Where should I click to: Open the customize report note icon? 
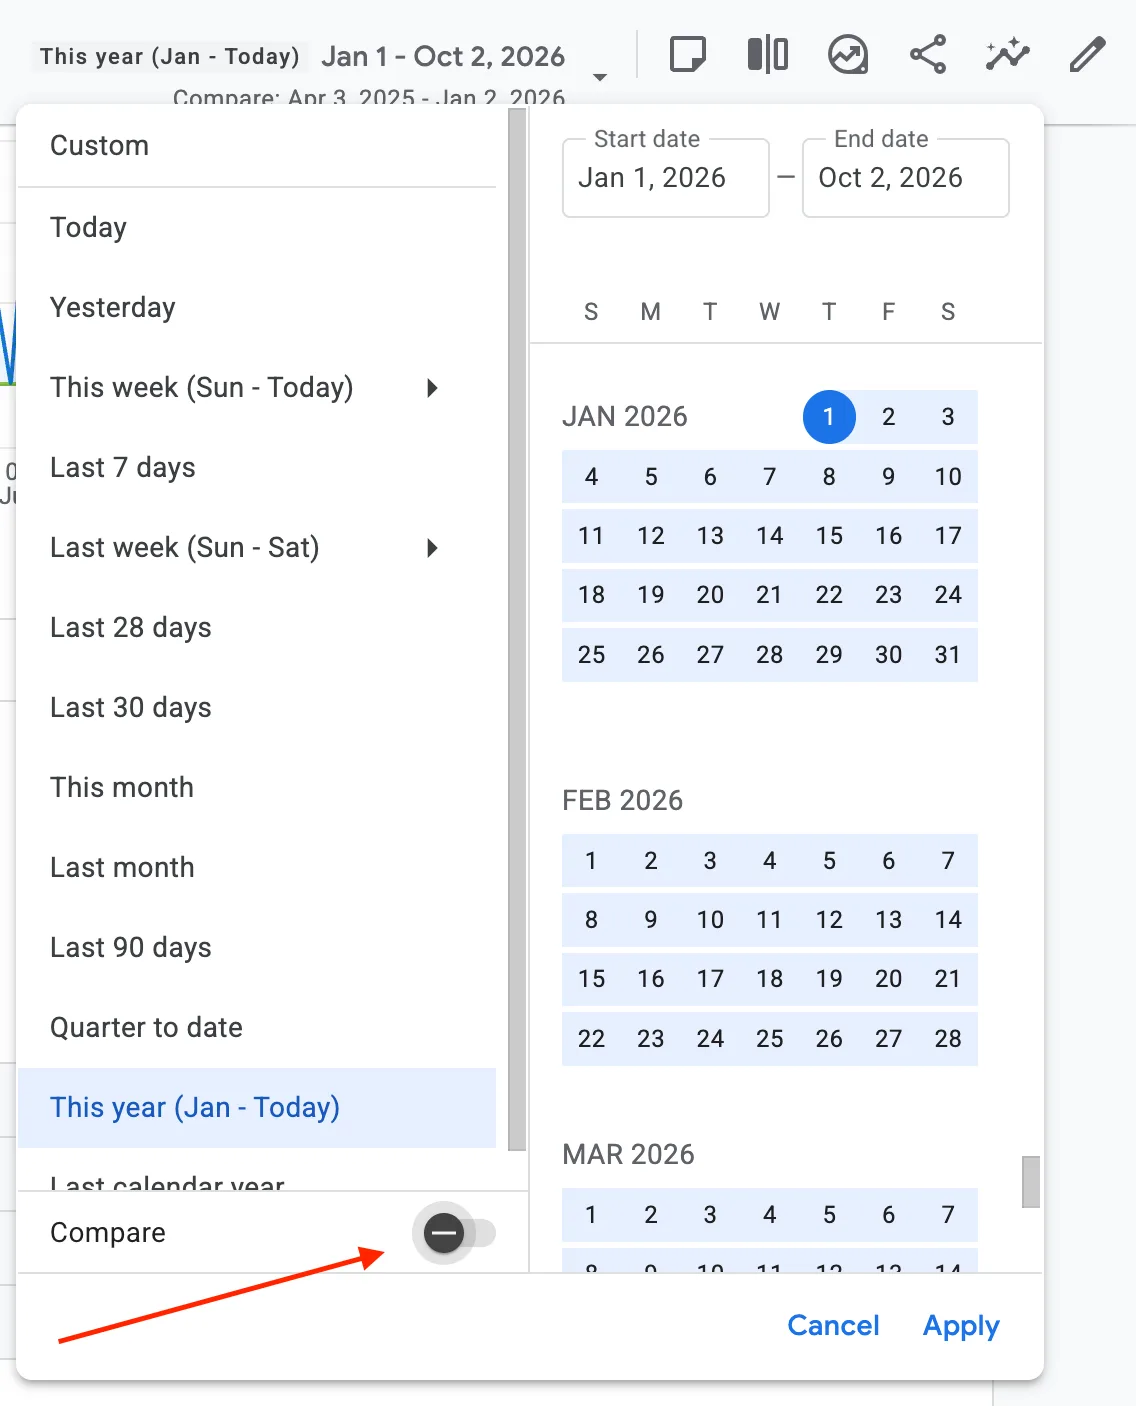[687, 54]
